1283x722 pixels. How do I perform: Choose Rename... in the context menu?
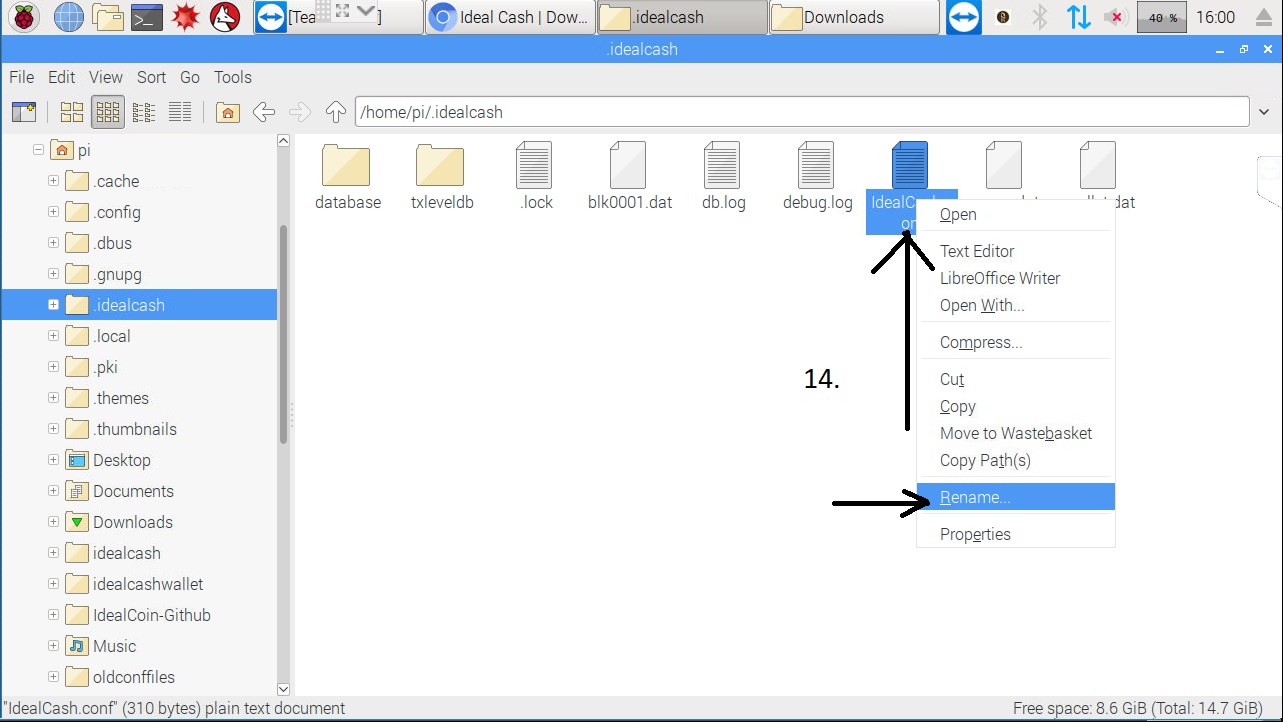pyautogui.click(x=1016, y=497)
